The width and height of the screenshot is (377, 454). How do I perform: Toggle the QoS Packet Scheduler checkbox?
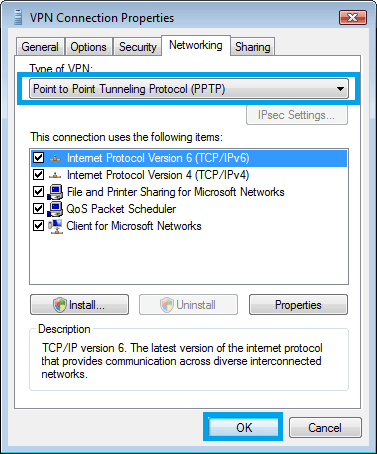pyautogui.click(x=39, y=209)
